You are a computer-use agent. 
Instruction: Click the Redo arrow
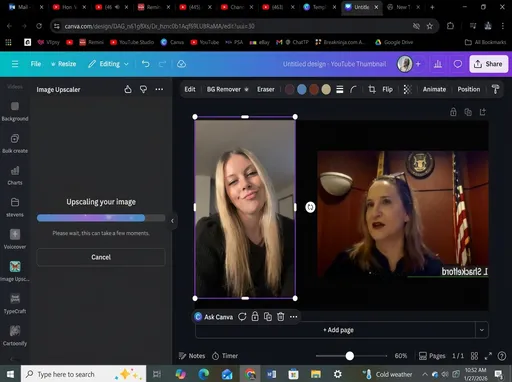point(162,64)
